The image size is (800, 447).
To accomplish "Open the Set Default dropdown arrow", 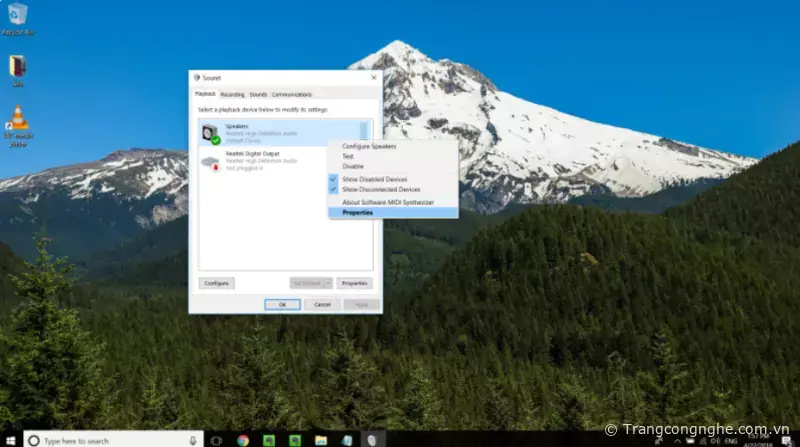I will pos(328,283).
